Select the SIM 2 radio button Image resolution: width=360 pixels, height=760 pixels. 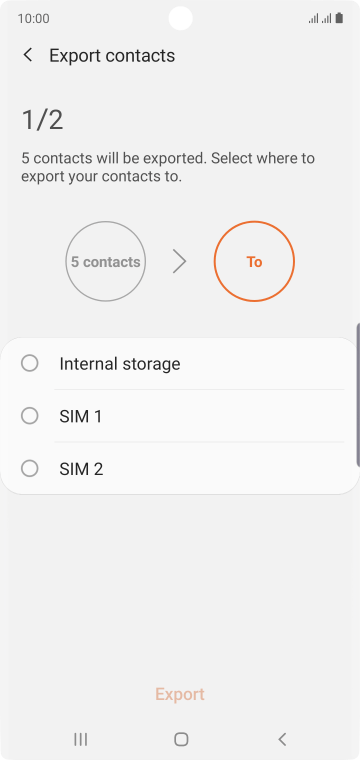[30, 469]
